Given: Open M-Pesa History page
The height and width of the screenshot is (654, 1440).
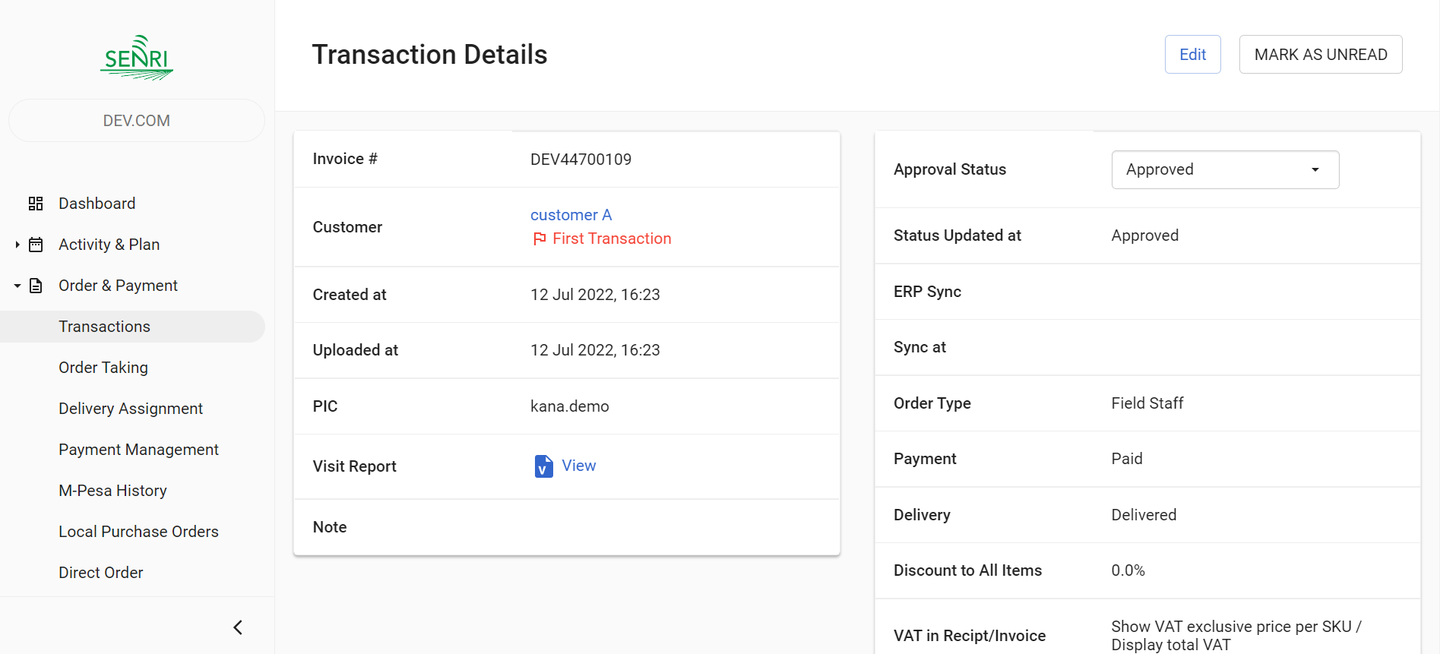Looking at the screenshot, I should pyautogui.click(x=112, y=491).
